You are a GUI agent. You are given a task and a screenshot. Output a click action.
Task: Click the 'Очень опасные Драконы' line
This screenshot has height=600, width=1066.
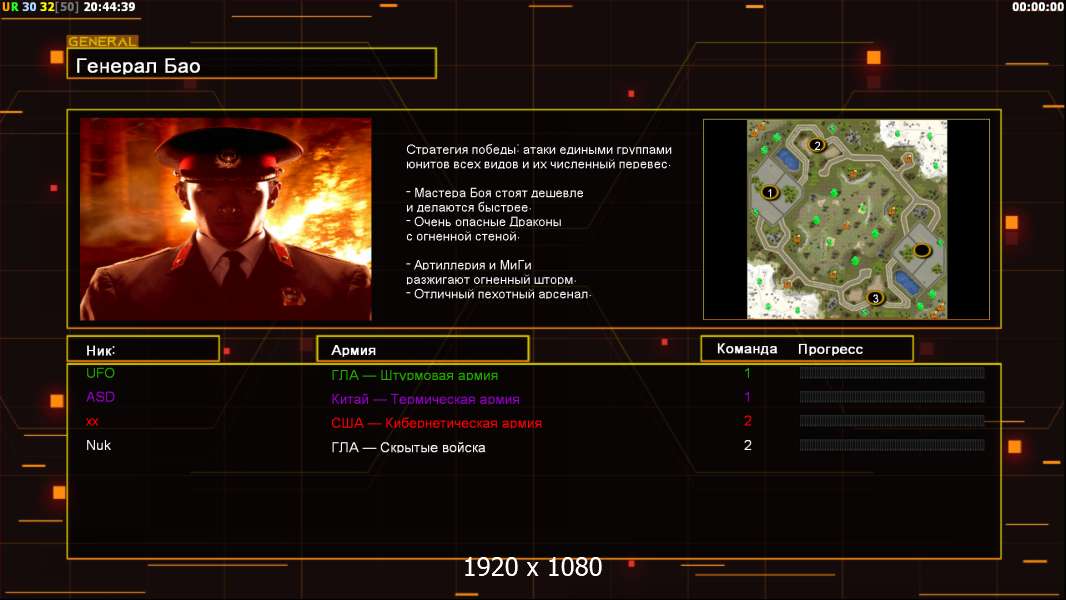[484, 222]
